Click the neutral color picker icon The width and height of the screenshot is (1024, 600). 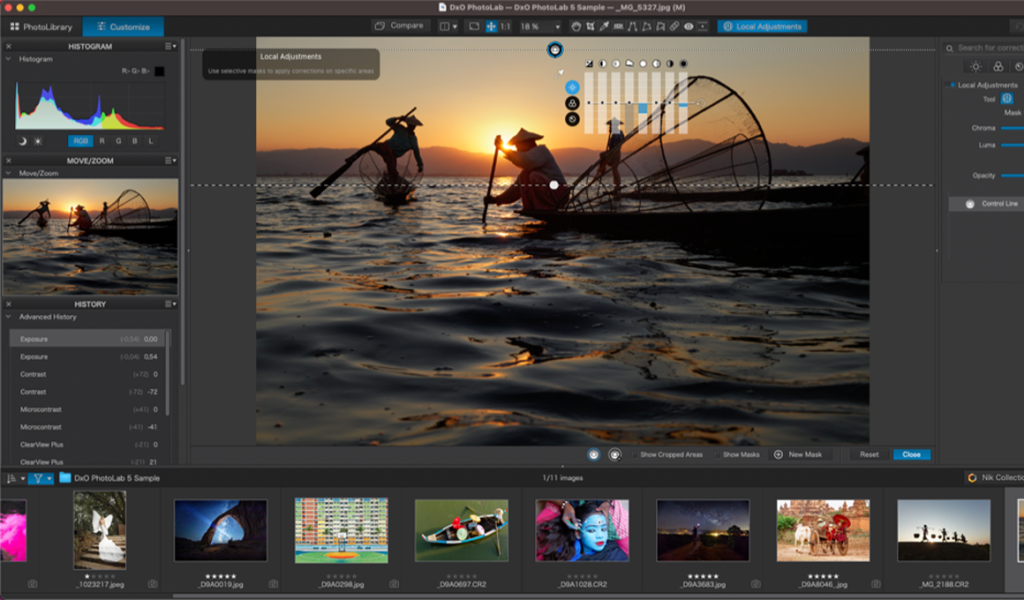pyautogui.click(x=703, y=27)
